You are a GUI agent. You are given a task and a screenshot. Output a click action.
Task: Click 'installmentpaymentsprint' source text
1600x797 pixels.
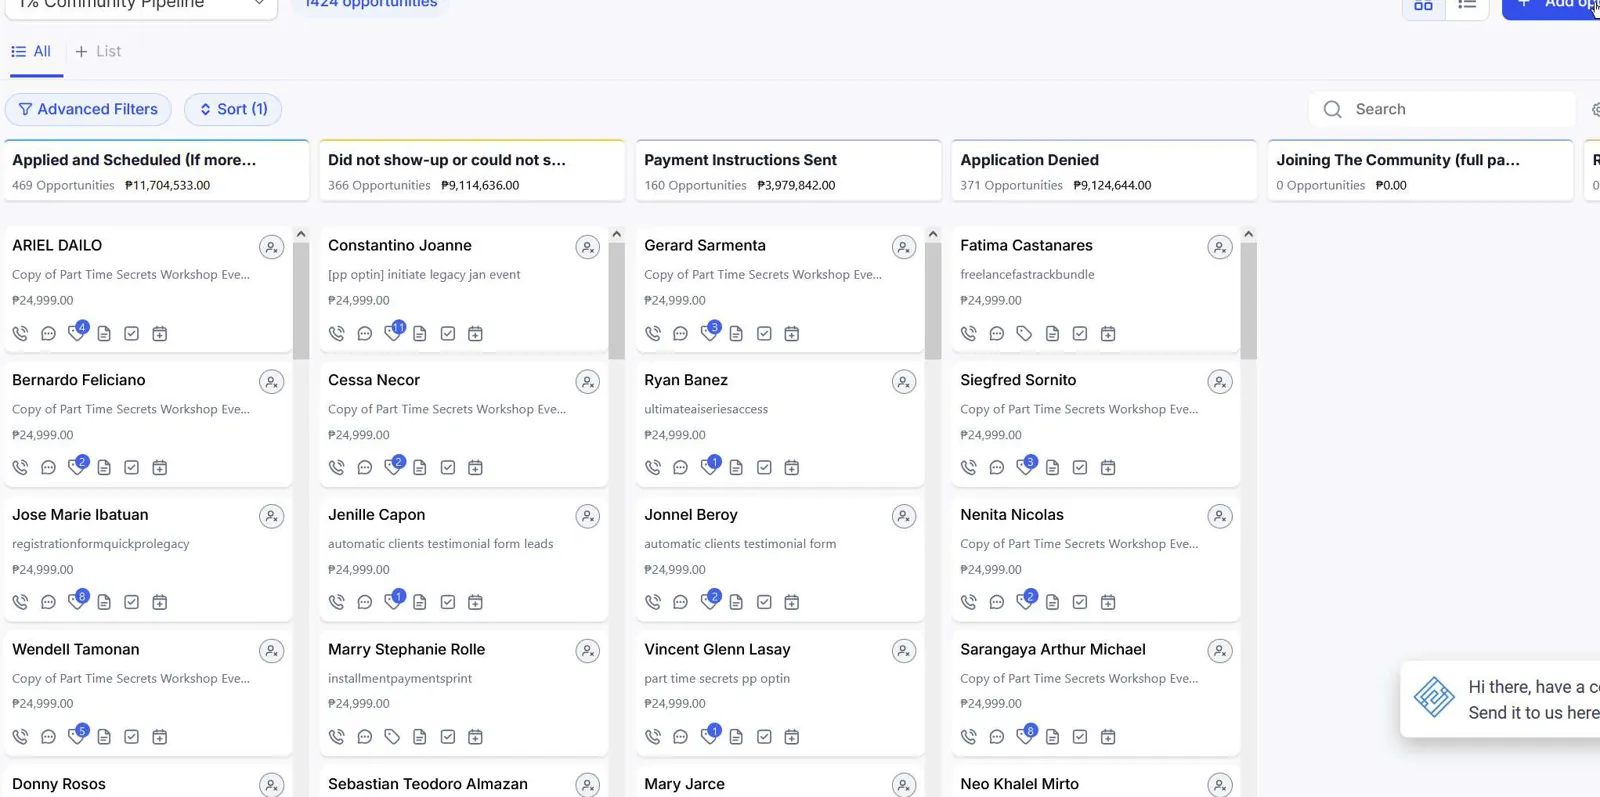coord(400,679)
